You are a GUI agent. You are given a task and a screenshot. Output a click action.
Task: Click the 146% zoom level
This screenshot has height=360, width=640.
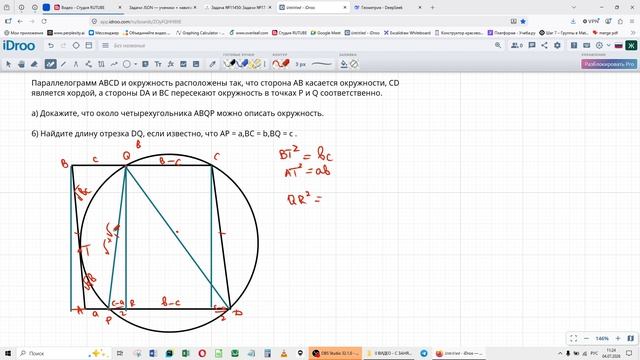602,339
